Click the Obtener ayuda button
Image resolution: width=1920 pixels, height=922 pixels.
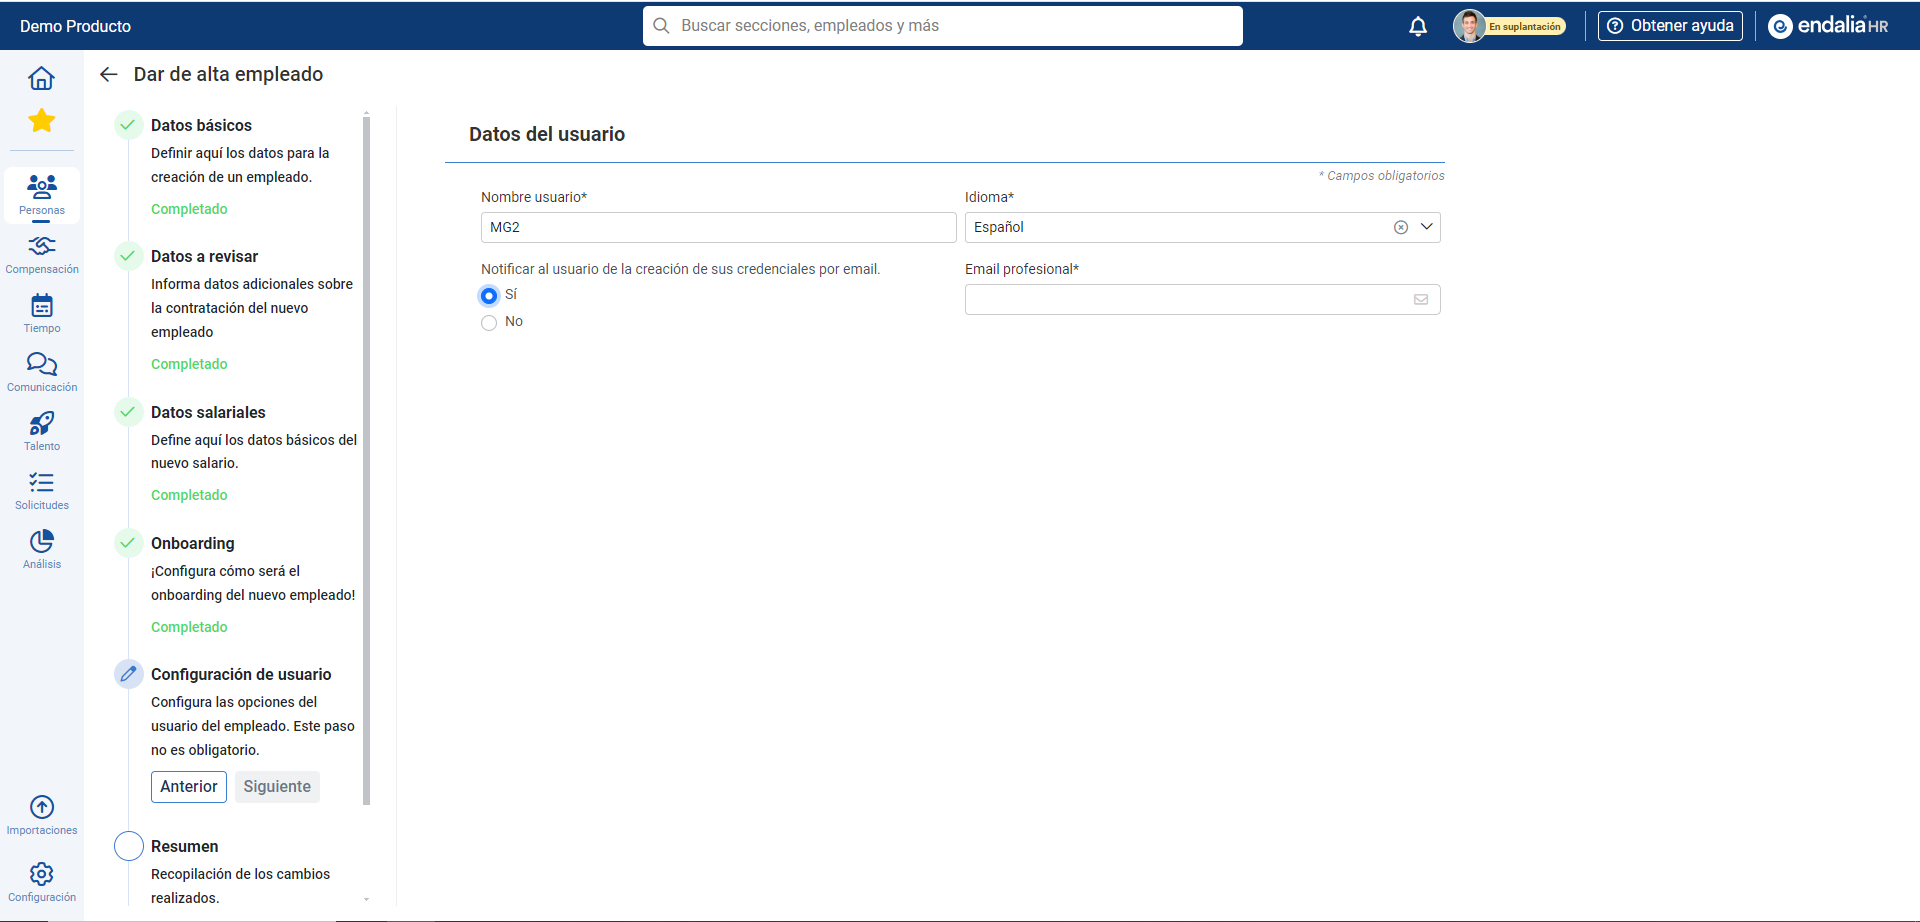[x=1670, y=26]
